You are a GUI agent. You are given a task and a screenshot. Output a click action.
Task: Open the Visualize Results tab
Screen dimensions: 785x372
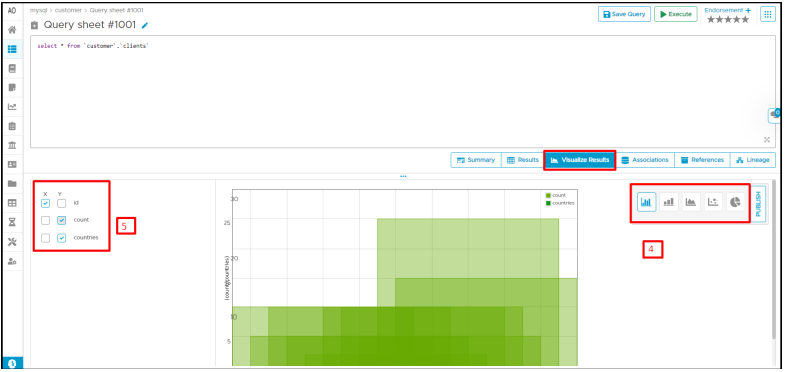(x=580, y=160)
